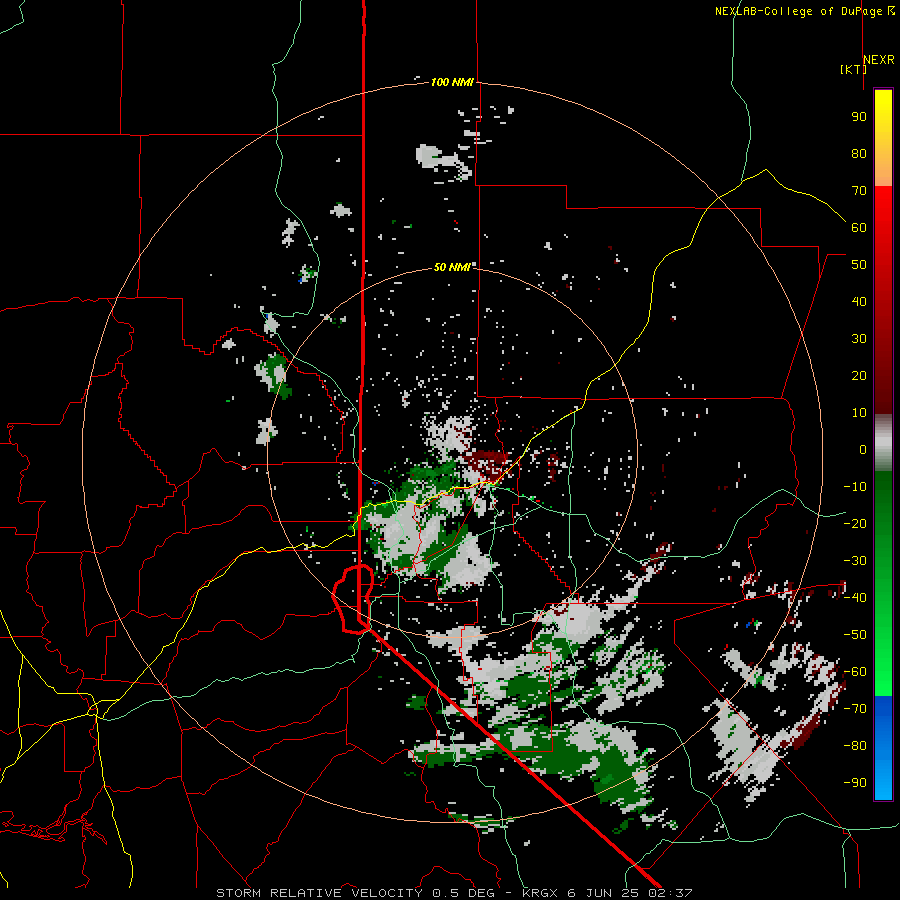Click the red outbound segment of color bar

click(883, 300)
